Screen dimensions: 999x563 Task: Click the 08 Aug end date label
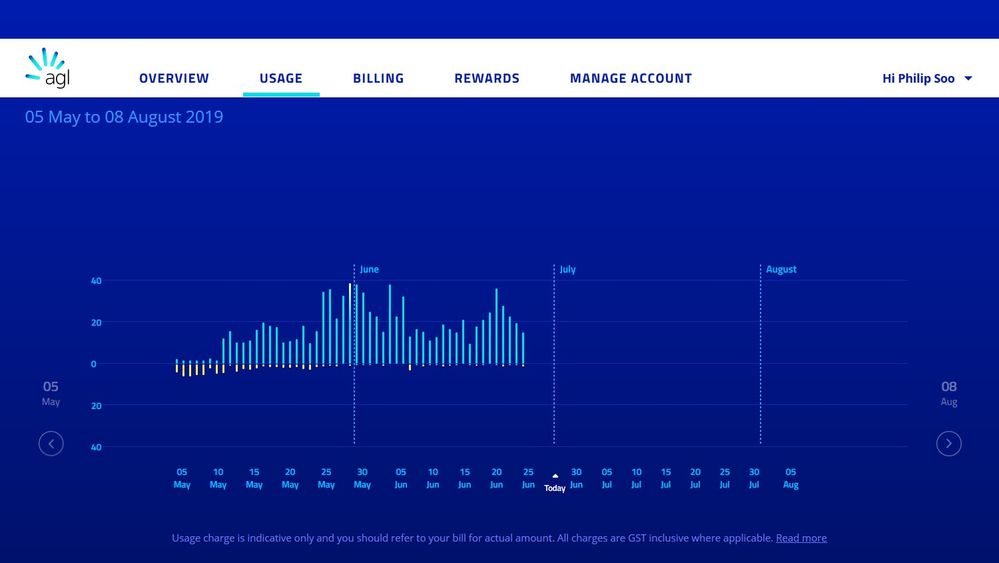click(x=949, y=393)
